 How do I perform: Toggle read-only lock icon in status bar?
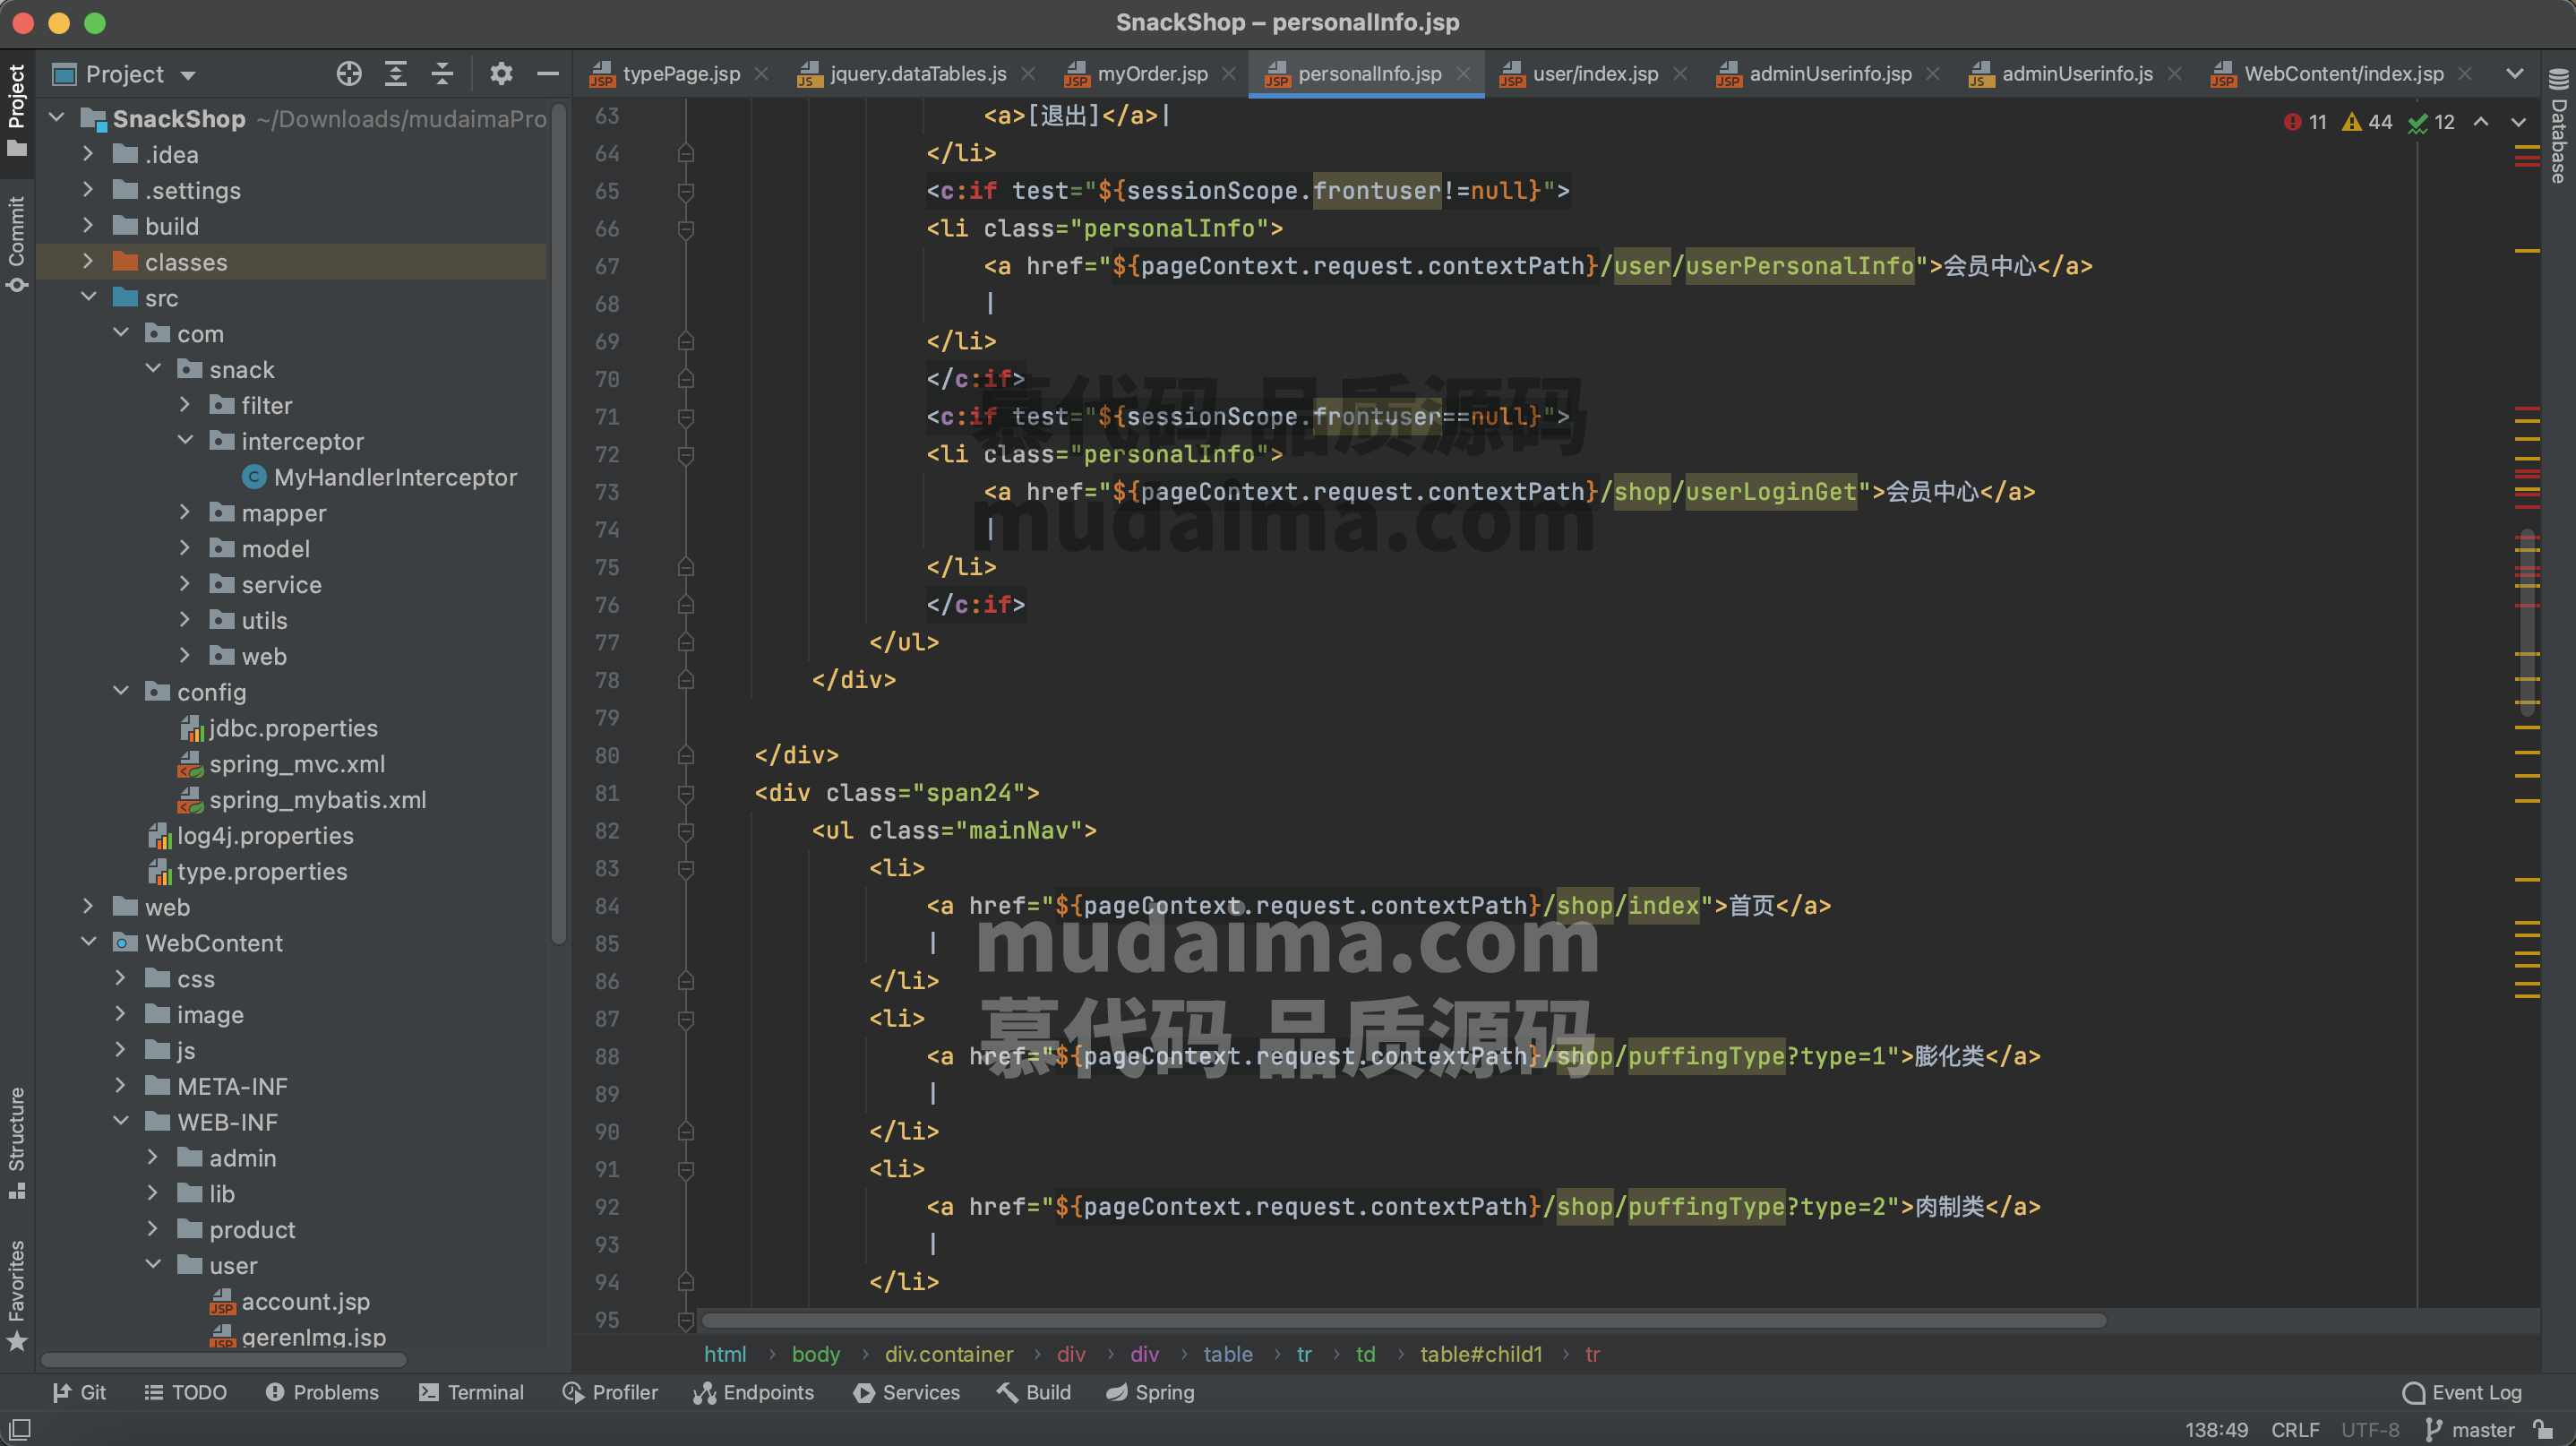point(2545,1430)
